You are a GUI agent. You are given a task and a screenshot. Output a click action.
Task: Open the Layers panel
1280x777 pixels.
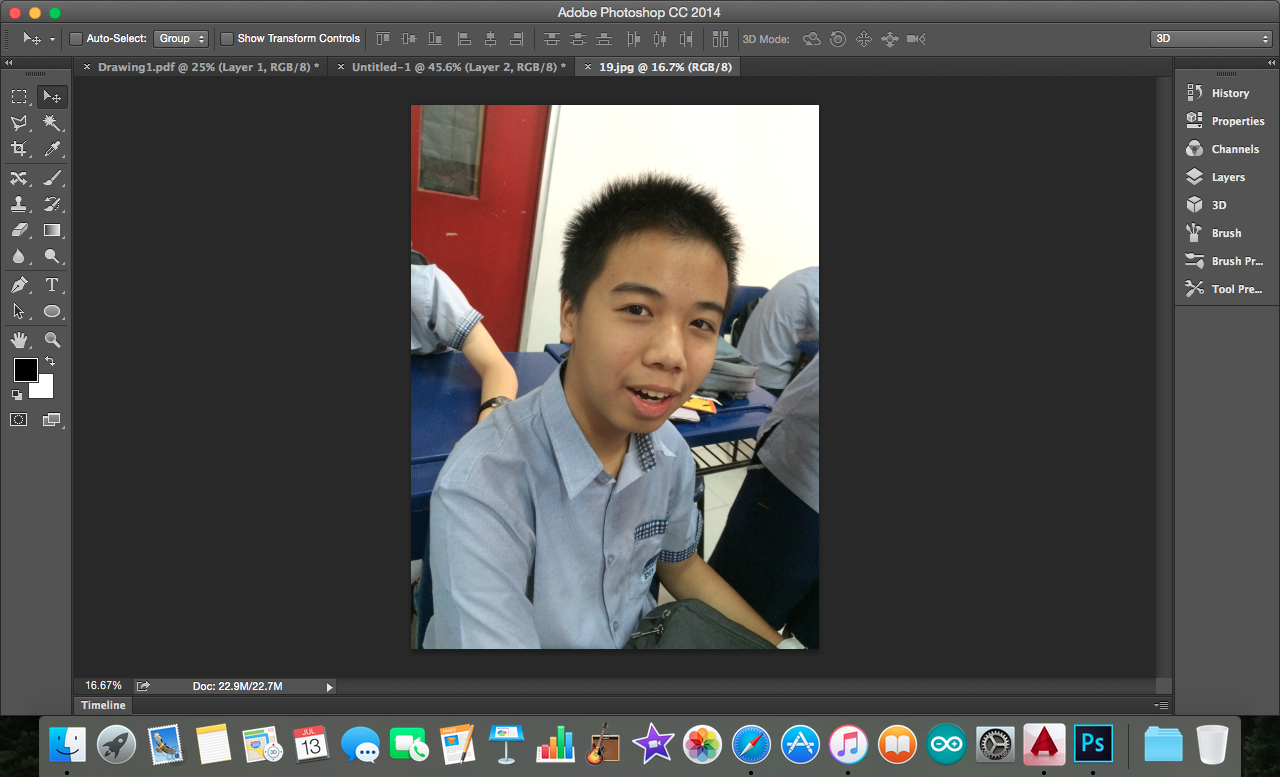1226,177
